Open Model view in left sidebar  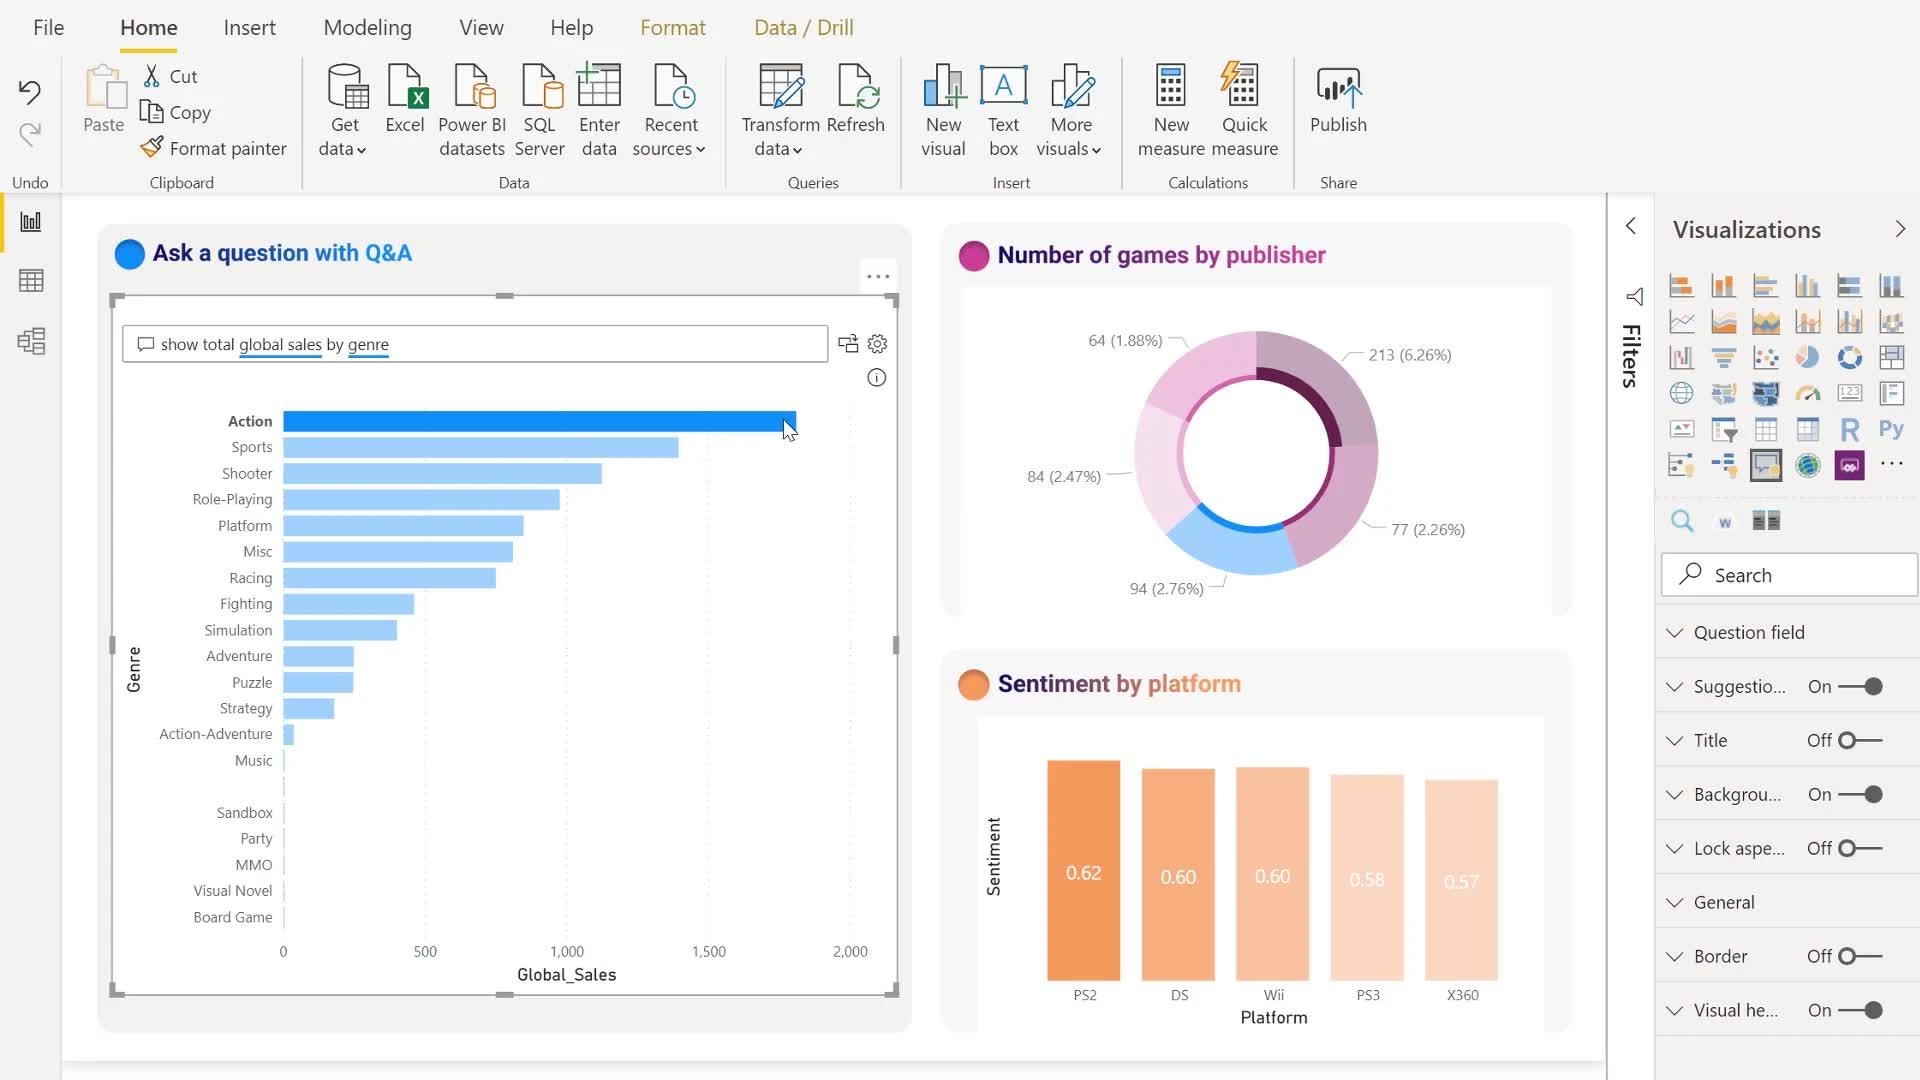pyautogui.click(x=31, y=341)
